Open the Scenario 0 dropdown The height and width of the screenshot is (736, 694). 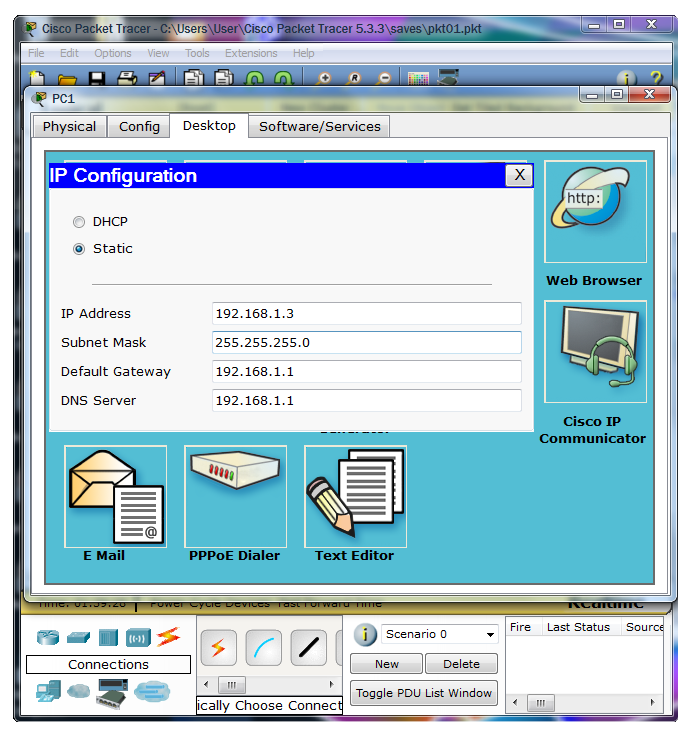[x=439, y=634]
